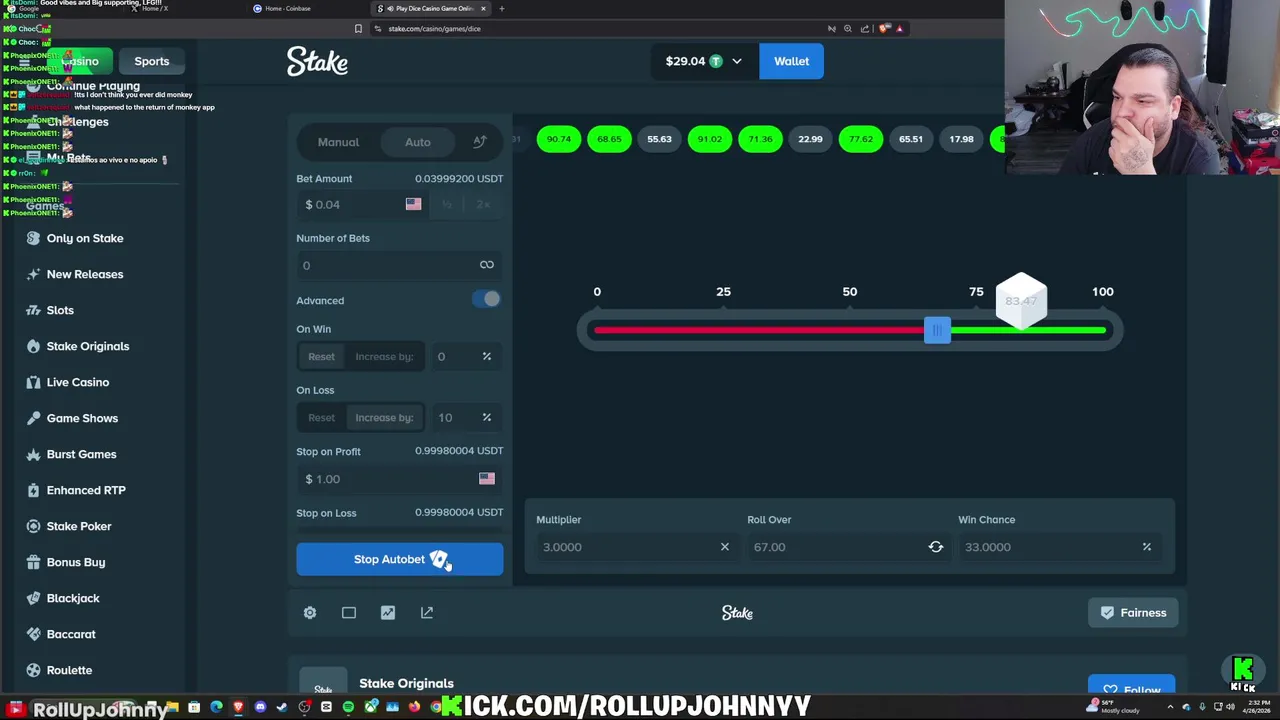Click the Stop Autobet button
This screenshot has height=720, width=1280.
tap(400, 559)
